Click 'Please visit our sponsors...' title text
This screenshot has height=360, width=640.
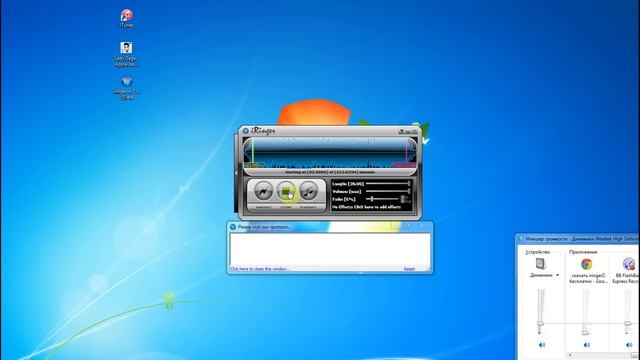(x=265, y=227)
